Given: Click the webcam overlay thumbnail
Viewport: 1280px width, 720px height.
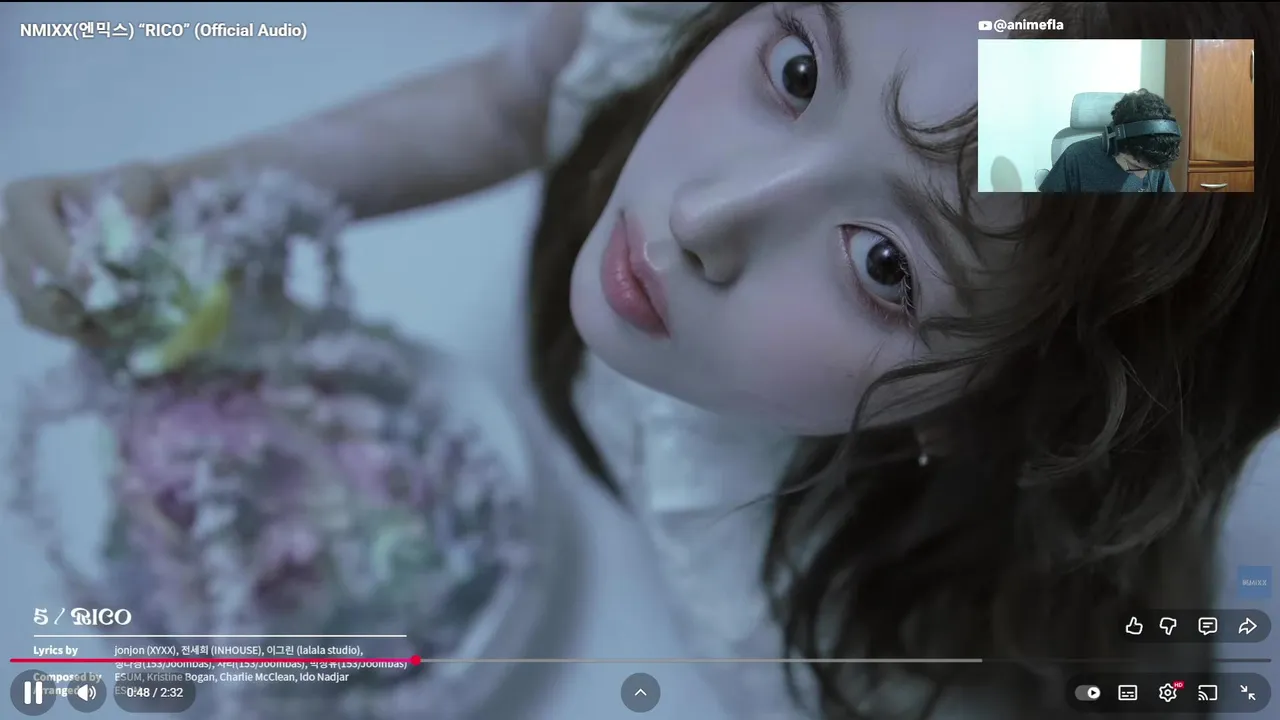Looking at the screenshot, I should pyautogui.click(x=1115, y=116).
